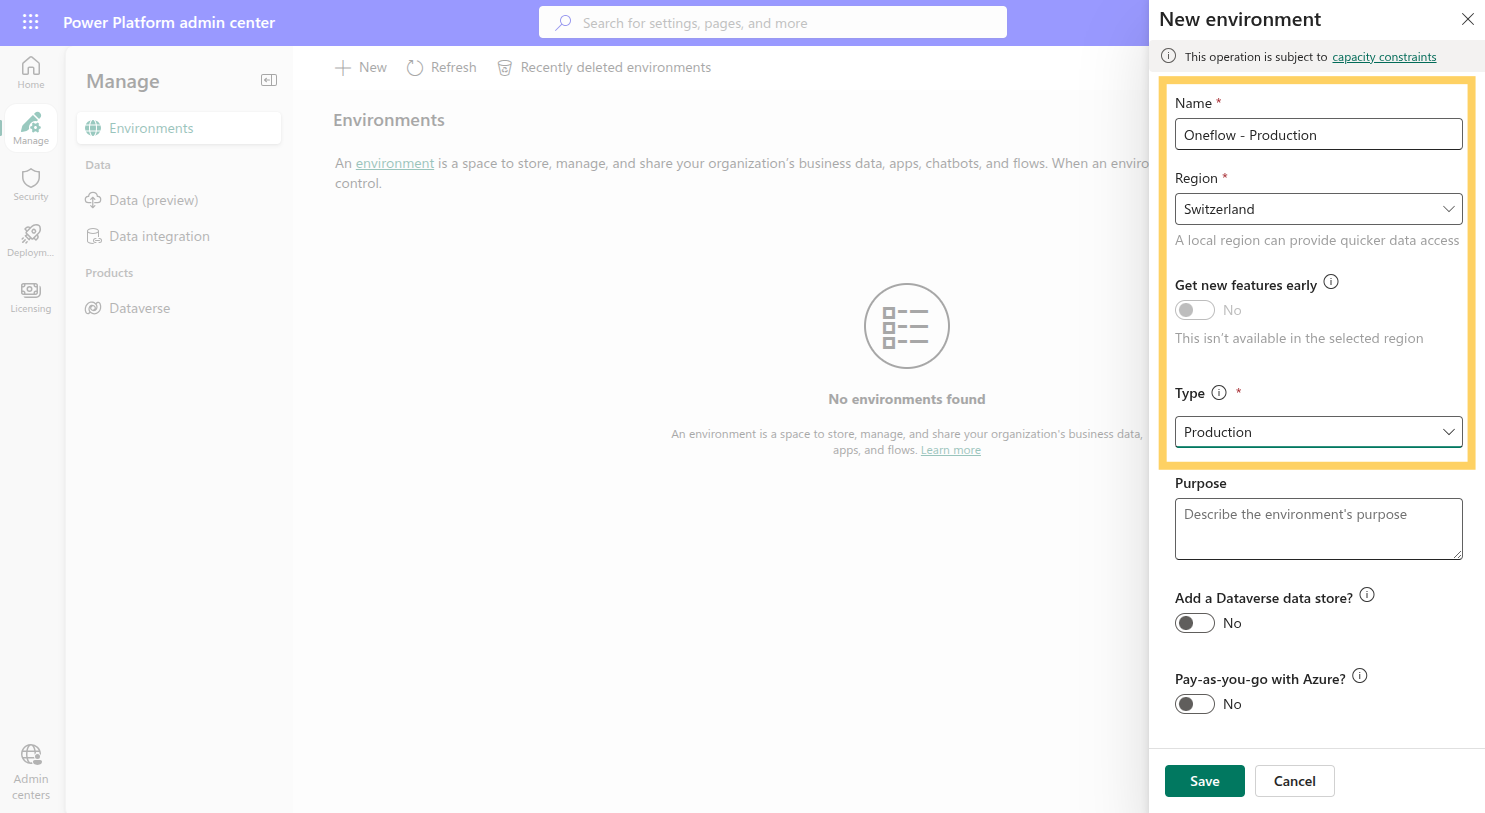Image resolution: width=1485 pixels, height=813 pixels.
Task: Show info for Get new features early
Action: (1331, 282)
